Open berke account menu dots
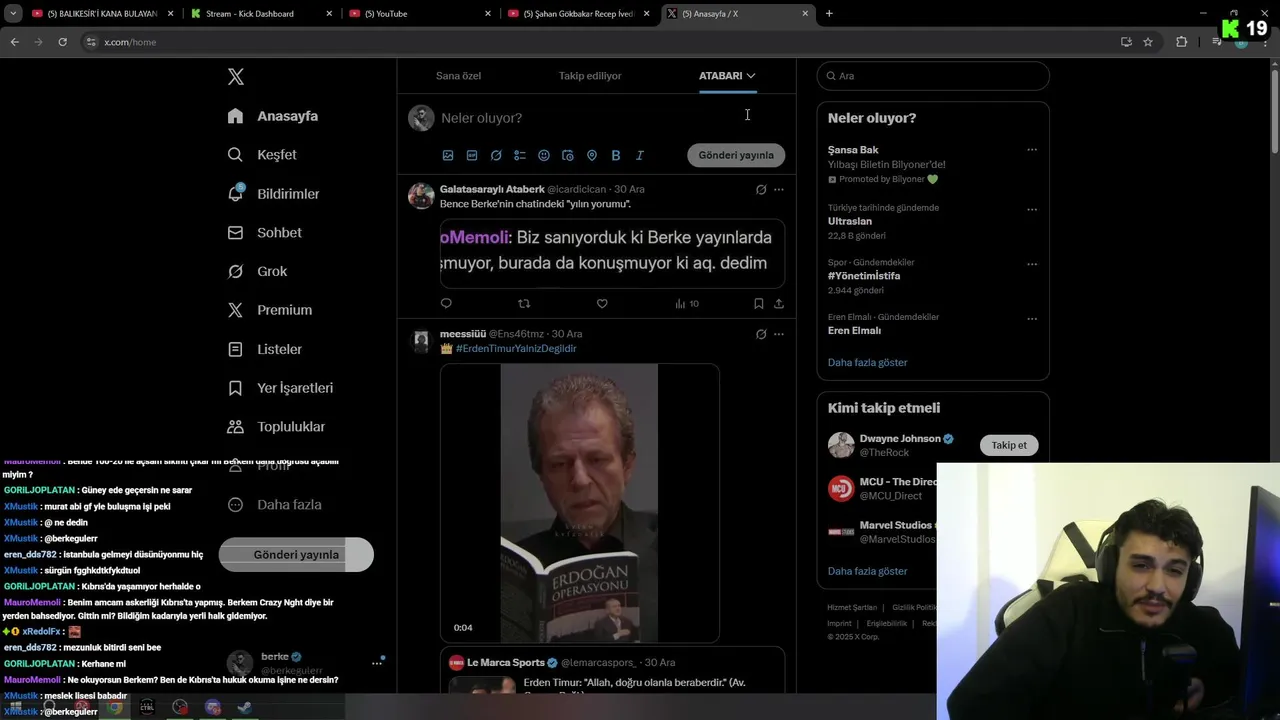The height and width of the screenshot is (720, 1280). pos(377,662)
